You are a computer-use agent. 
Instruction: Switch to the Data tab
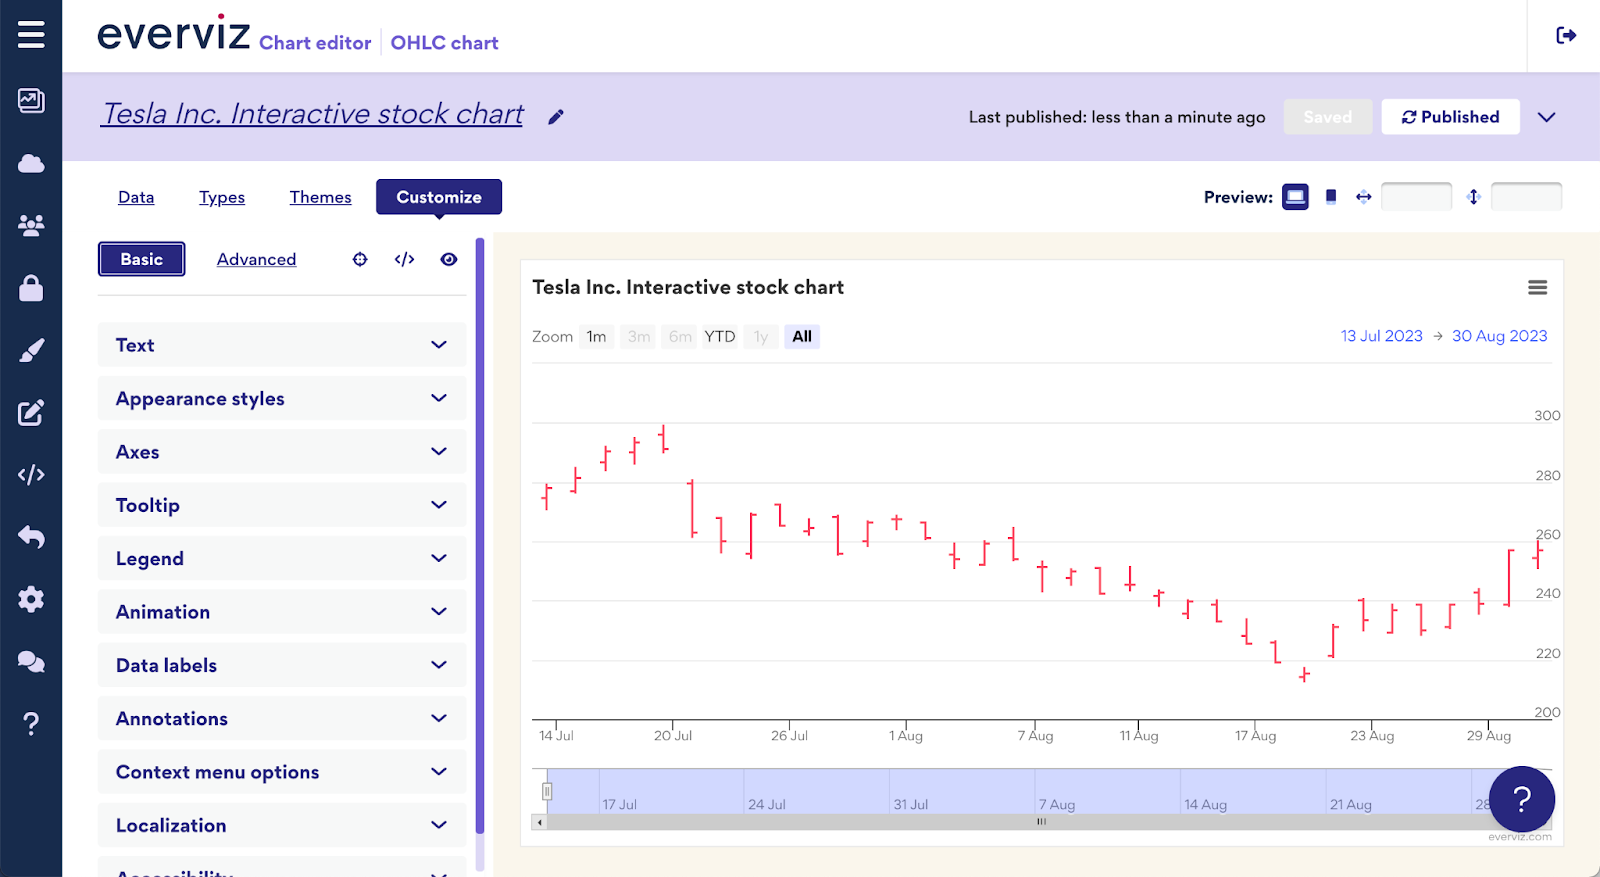coord(136,197)
